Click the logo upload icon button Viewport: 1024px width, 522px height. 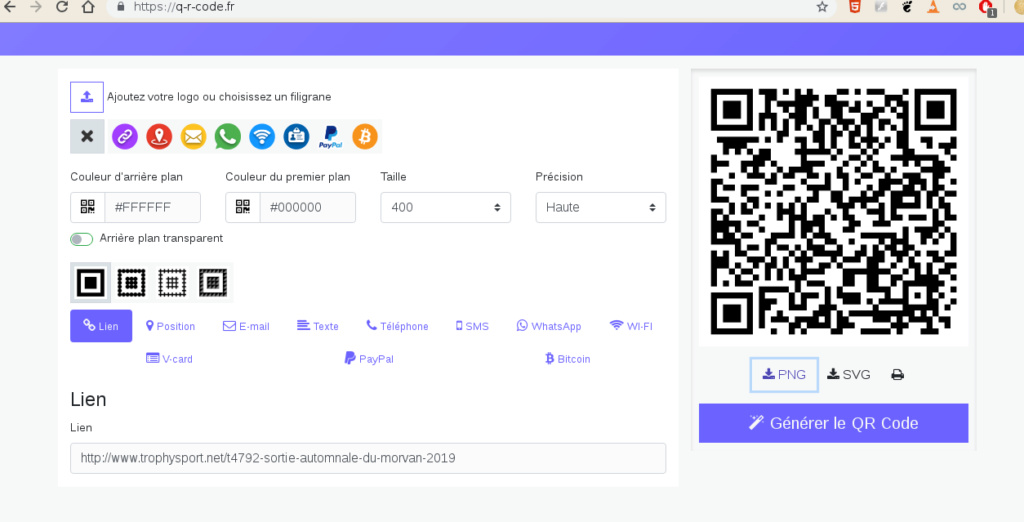tap(87, 97)
